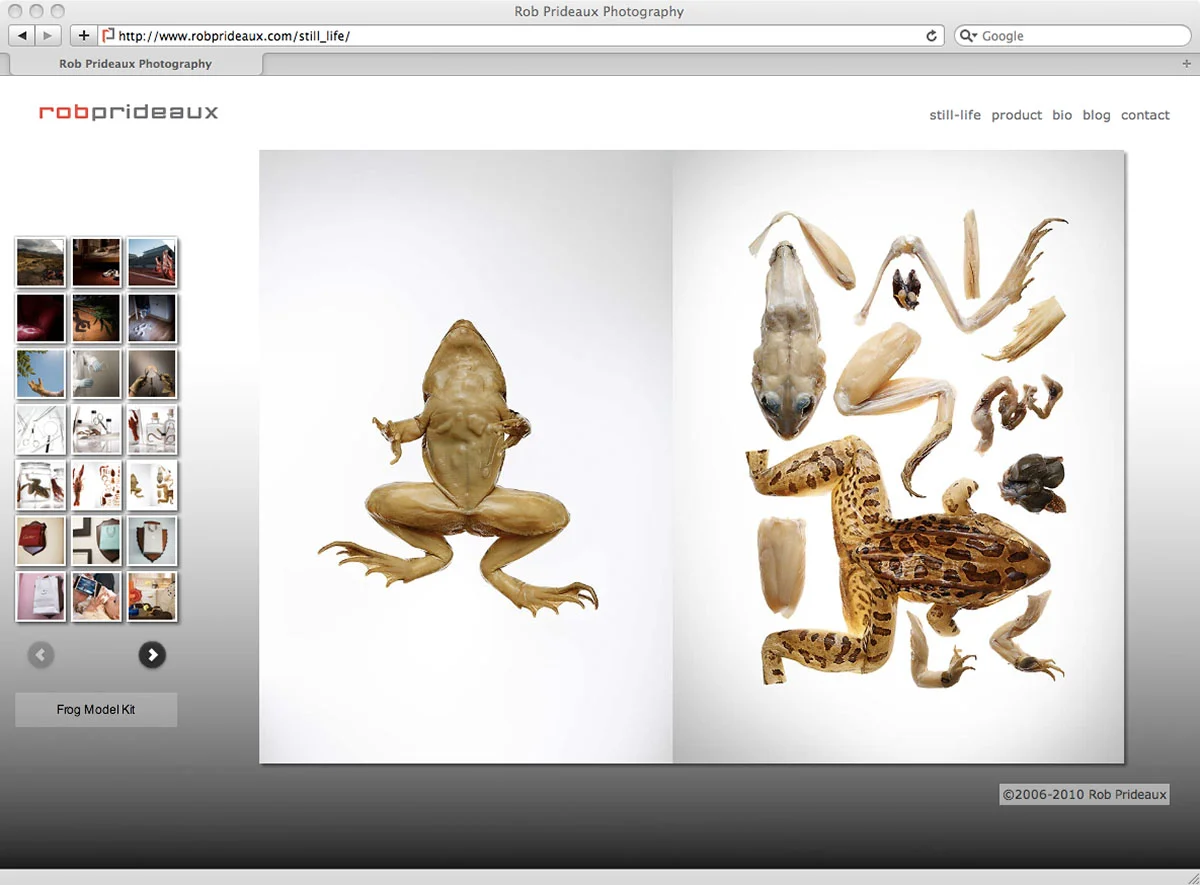Screen dimensions: 1200x885
Task: Open the two gloved hands with tools thumbnail
Action: click(152, 373)
